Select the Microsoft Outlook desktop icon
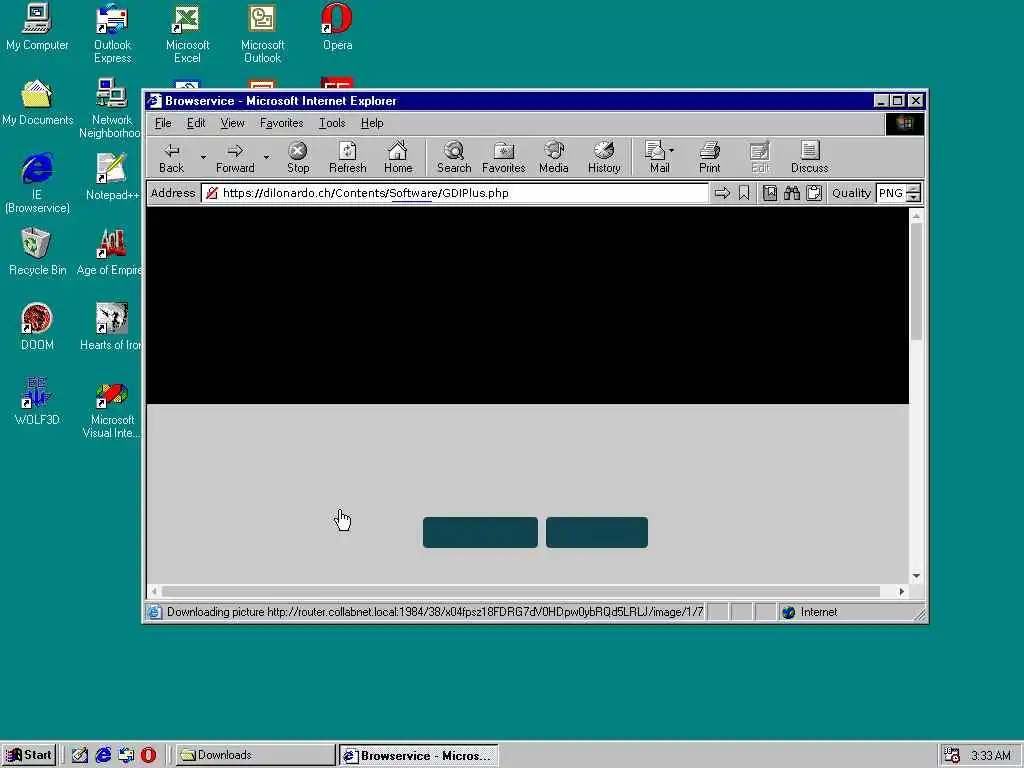The width and height of the screenshot is (1024, 768). 263,34
